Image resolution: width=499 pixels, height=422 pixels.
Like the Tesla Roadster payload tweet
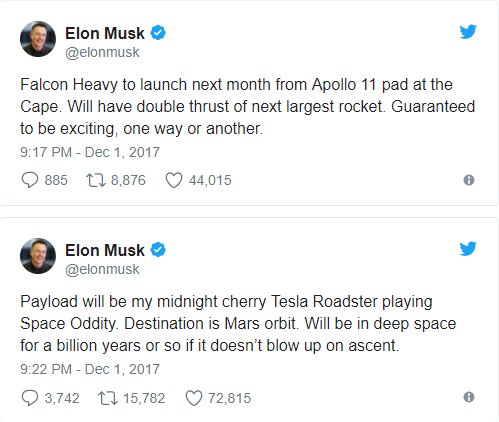(x=194, y=398)
